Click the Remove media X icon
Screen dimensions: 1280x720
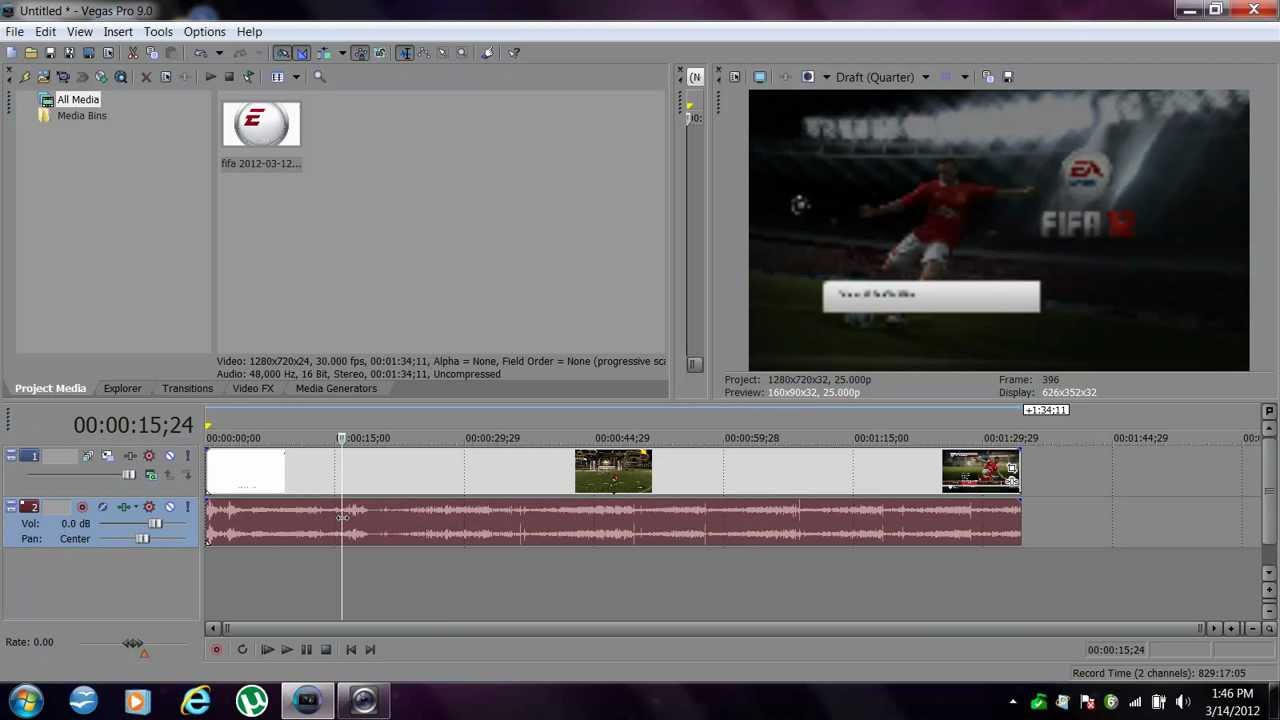[146, 77]
